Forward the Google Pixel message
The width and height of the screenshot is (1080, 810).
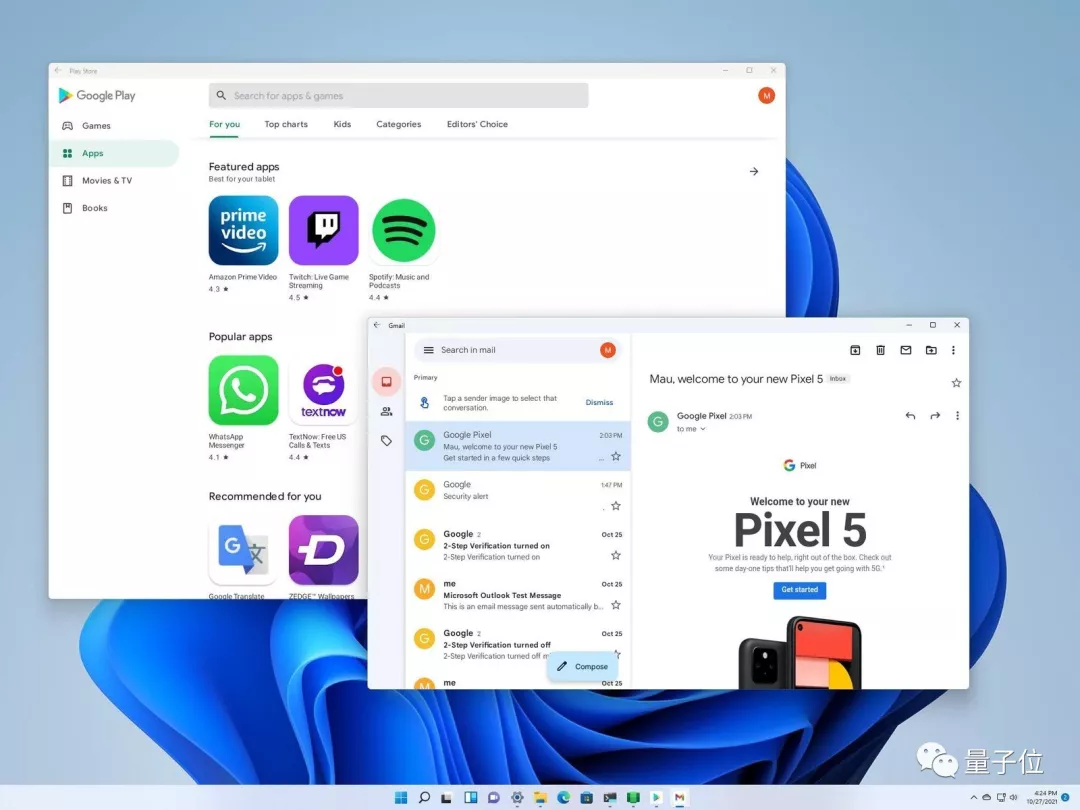[x=935, y=415]
